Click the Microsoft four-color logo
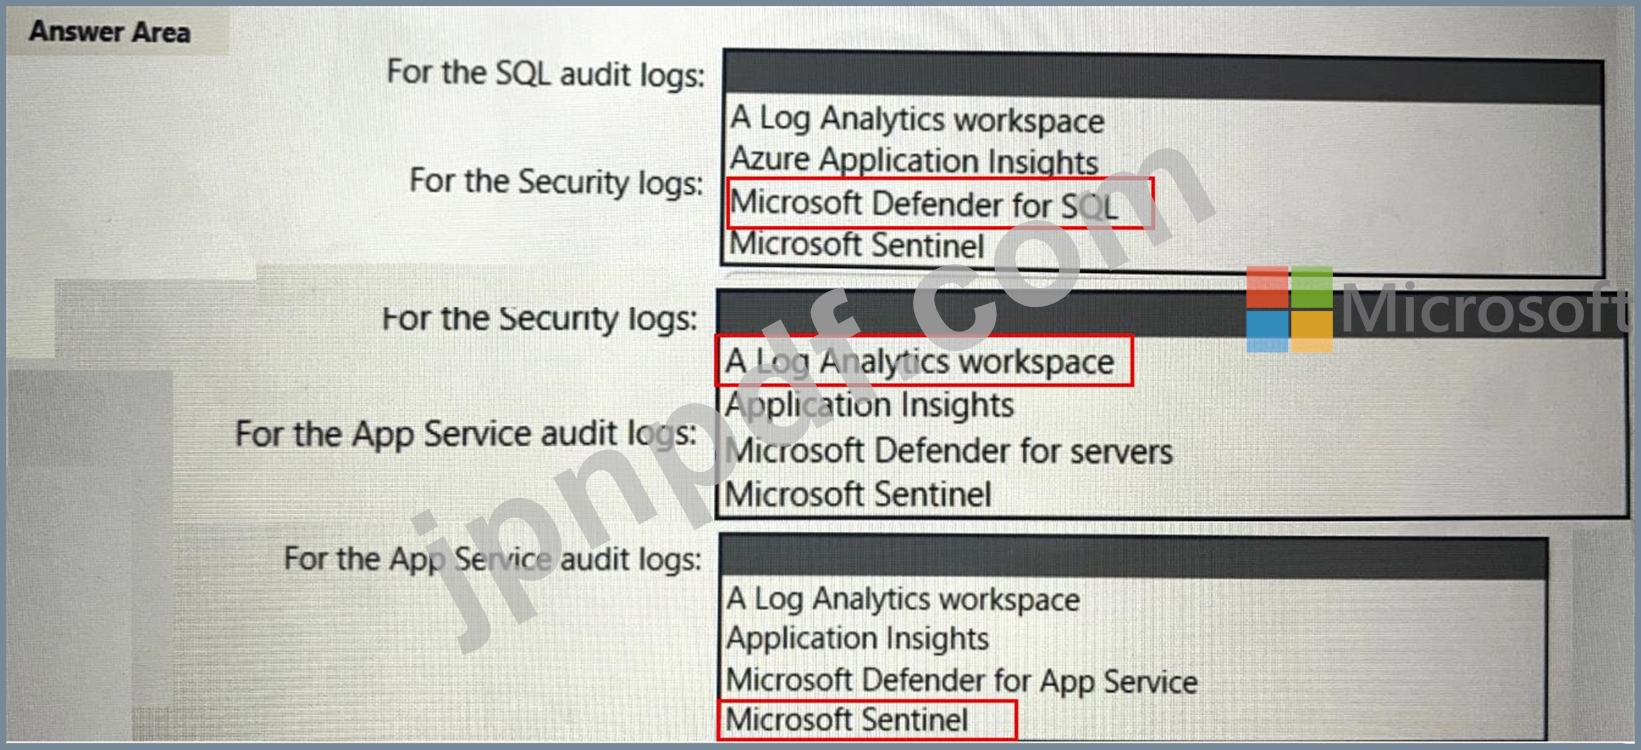The height and width of the screenshot is (750, 1641). pyautogui.click(x=1290, y=309)
